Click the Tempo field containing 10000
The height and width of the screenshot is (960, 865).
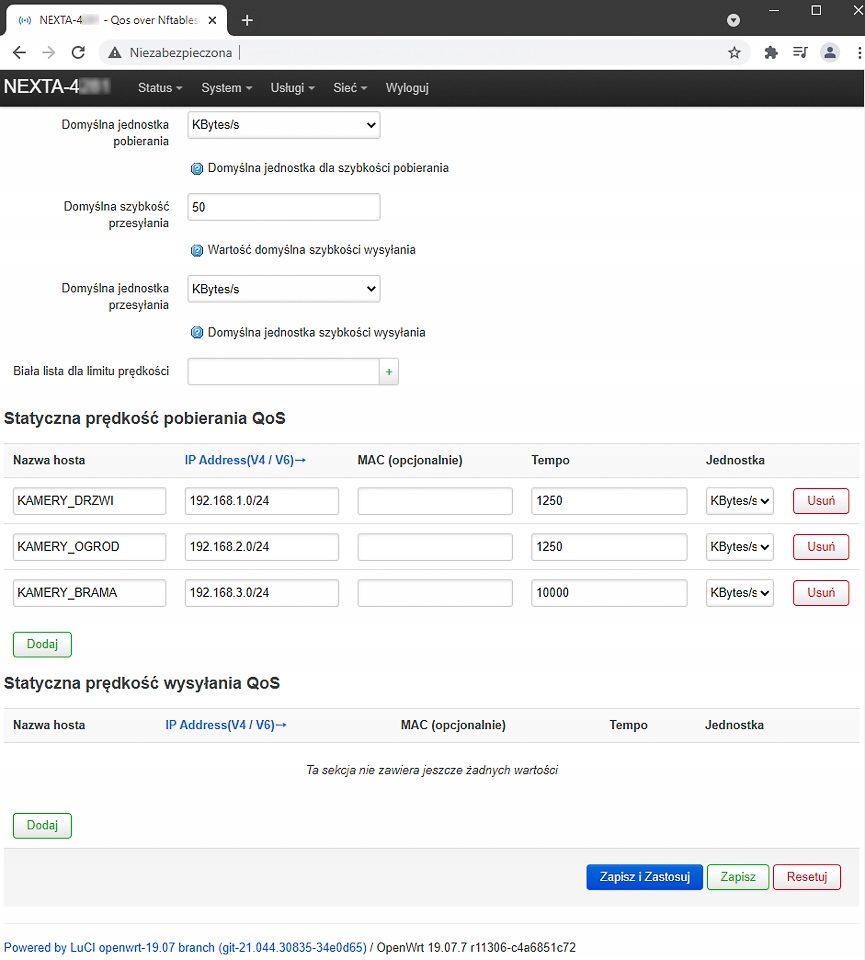point(609,593)
